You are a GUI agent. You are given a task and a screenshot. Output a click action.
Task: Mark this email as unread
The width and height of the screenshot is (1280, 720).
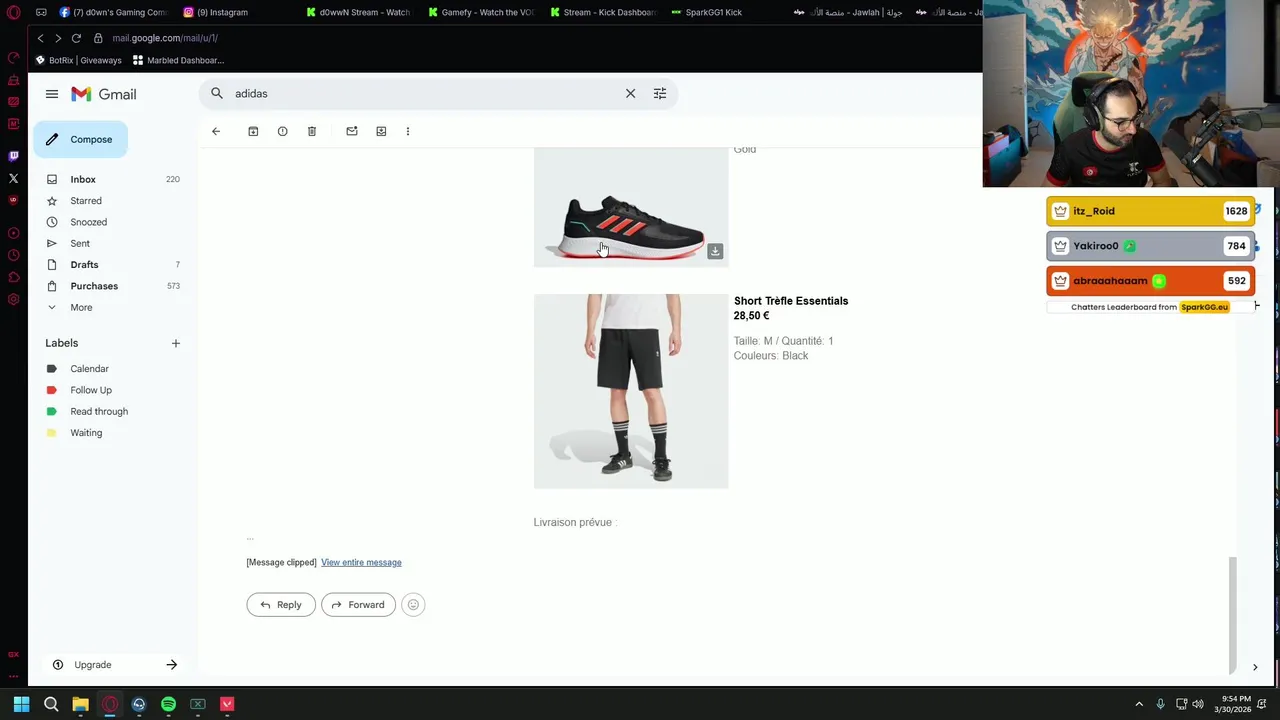tap(352, 131)
